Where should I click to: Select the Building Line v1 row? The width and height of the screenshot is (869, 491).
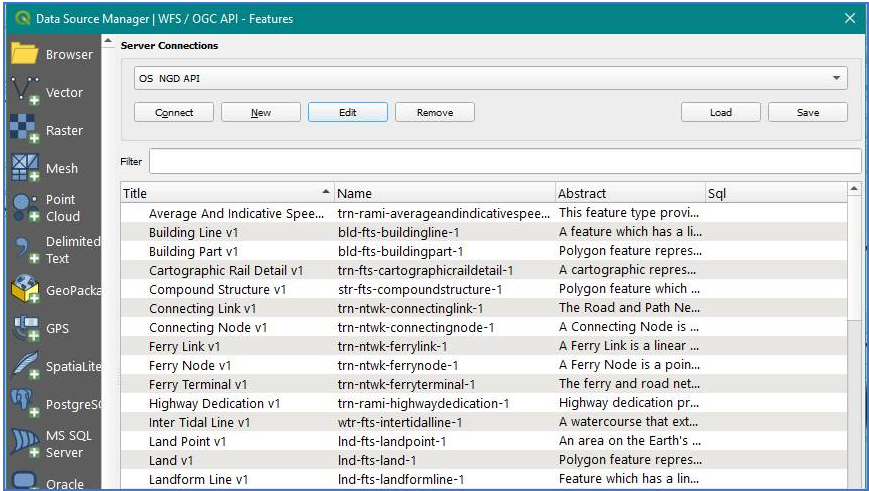484,232
